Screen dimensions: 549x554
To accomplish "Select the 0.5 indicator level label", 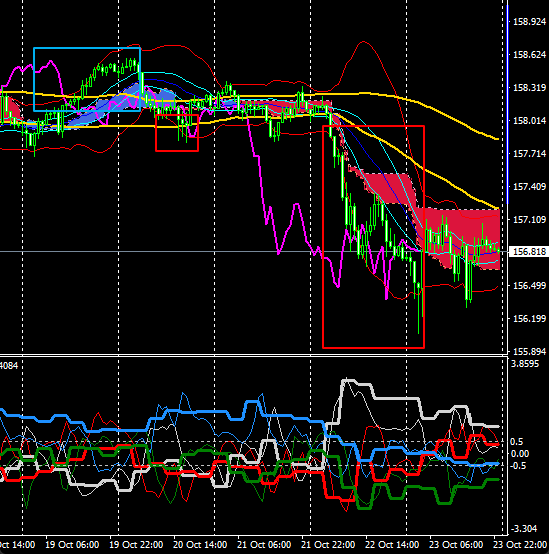I will (516, 442).
